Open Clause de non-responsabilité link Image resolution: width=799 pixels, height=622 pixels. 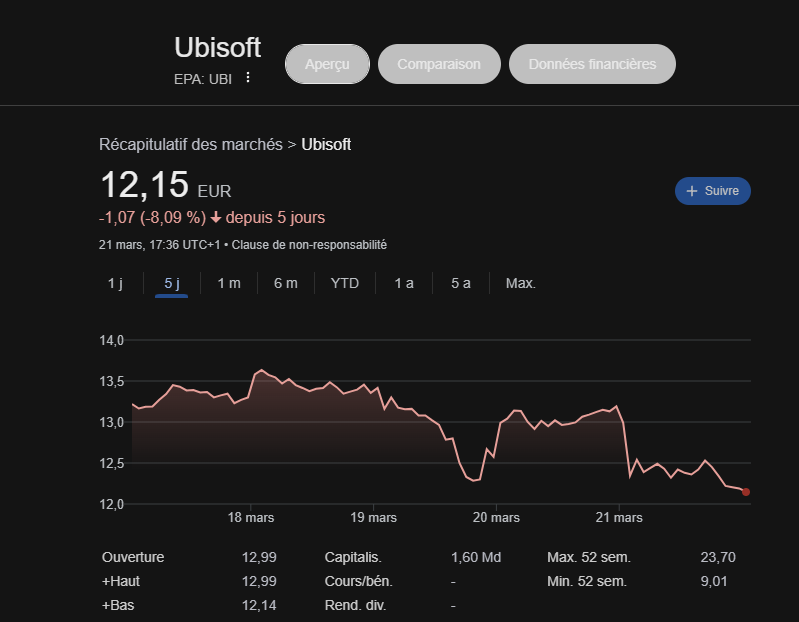pyautogui.click(x=309, y=245)
